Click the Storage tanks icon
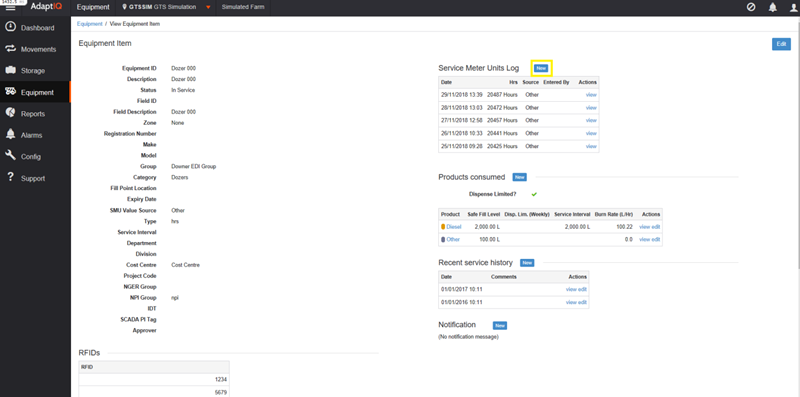The width and height of the screenshot is (800, 397). tap(10, 70)
